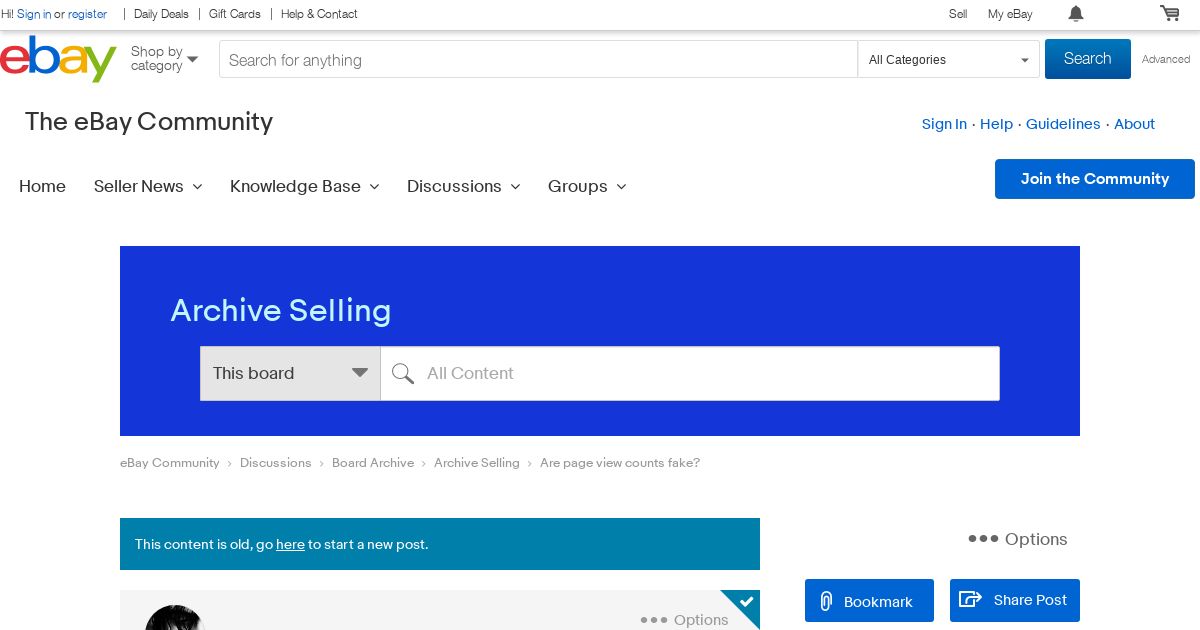Open the All Categories dropdown
The image size is (1200, 630).
click(x=949, y=60)
